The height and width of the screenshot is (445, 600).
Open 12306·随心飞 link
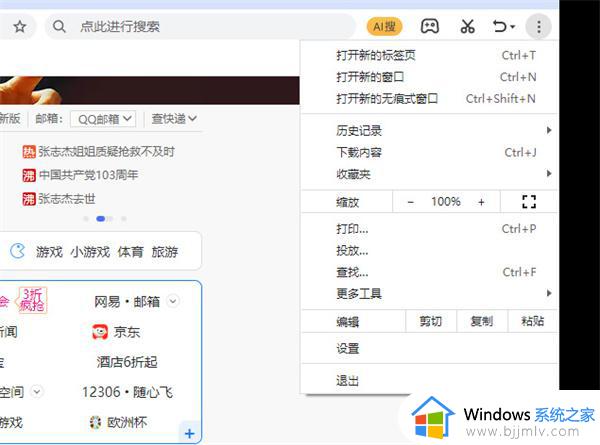(127, 392)
